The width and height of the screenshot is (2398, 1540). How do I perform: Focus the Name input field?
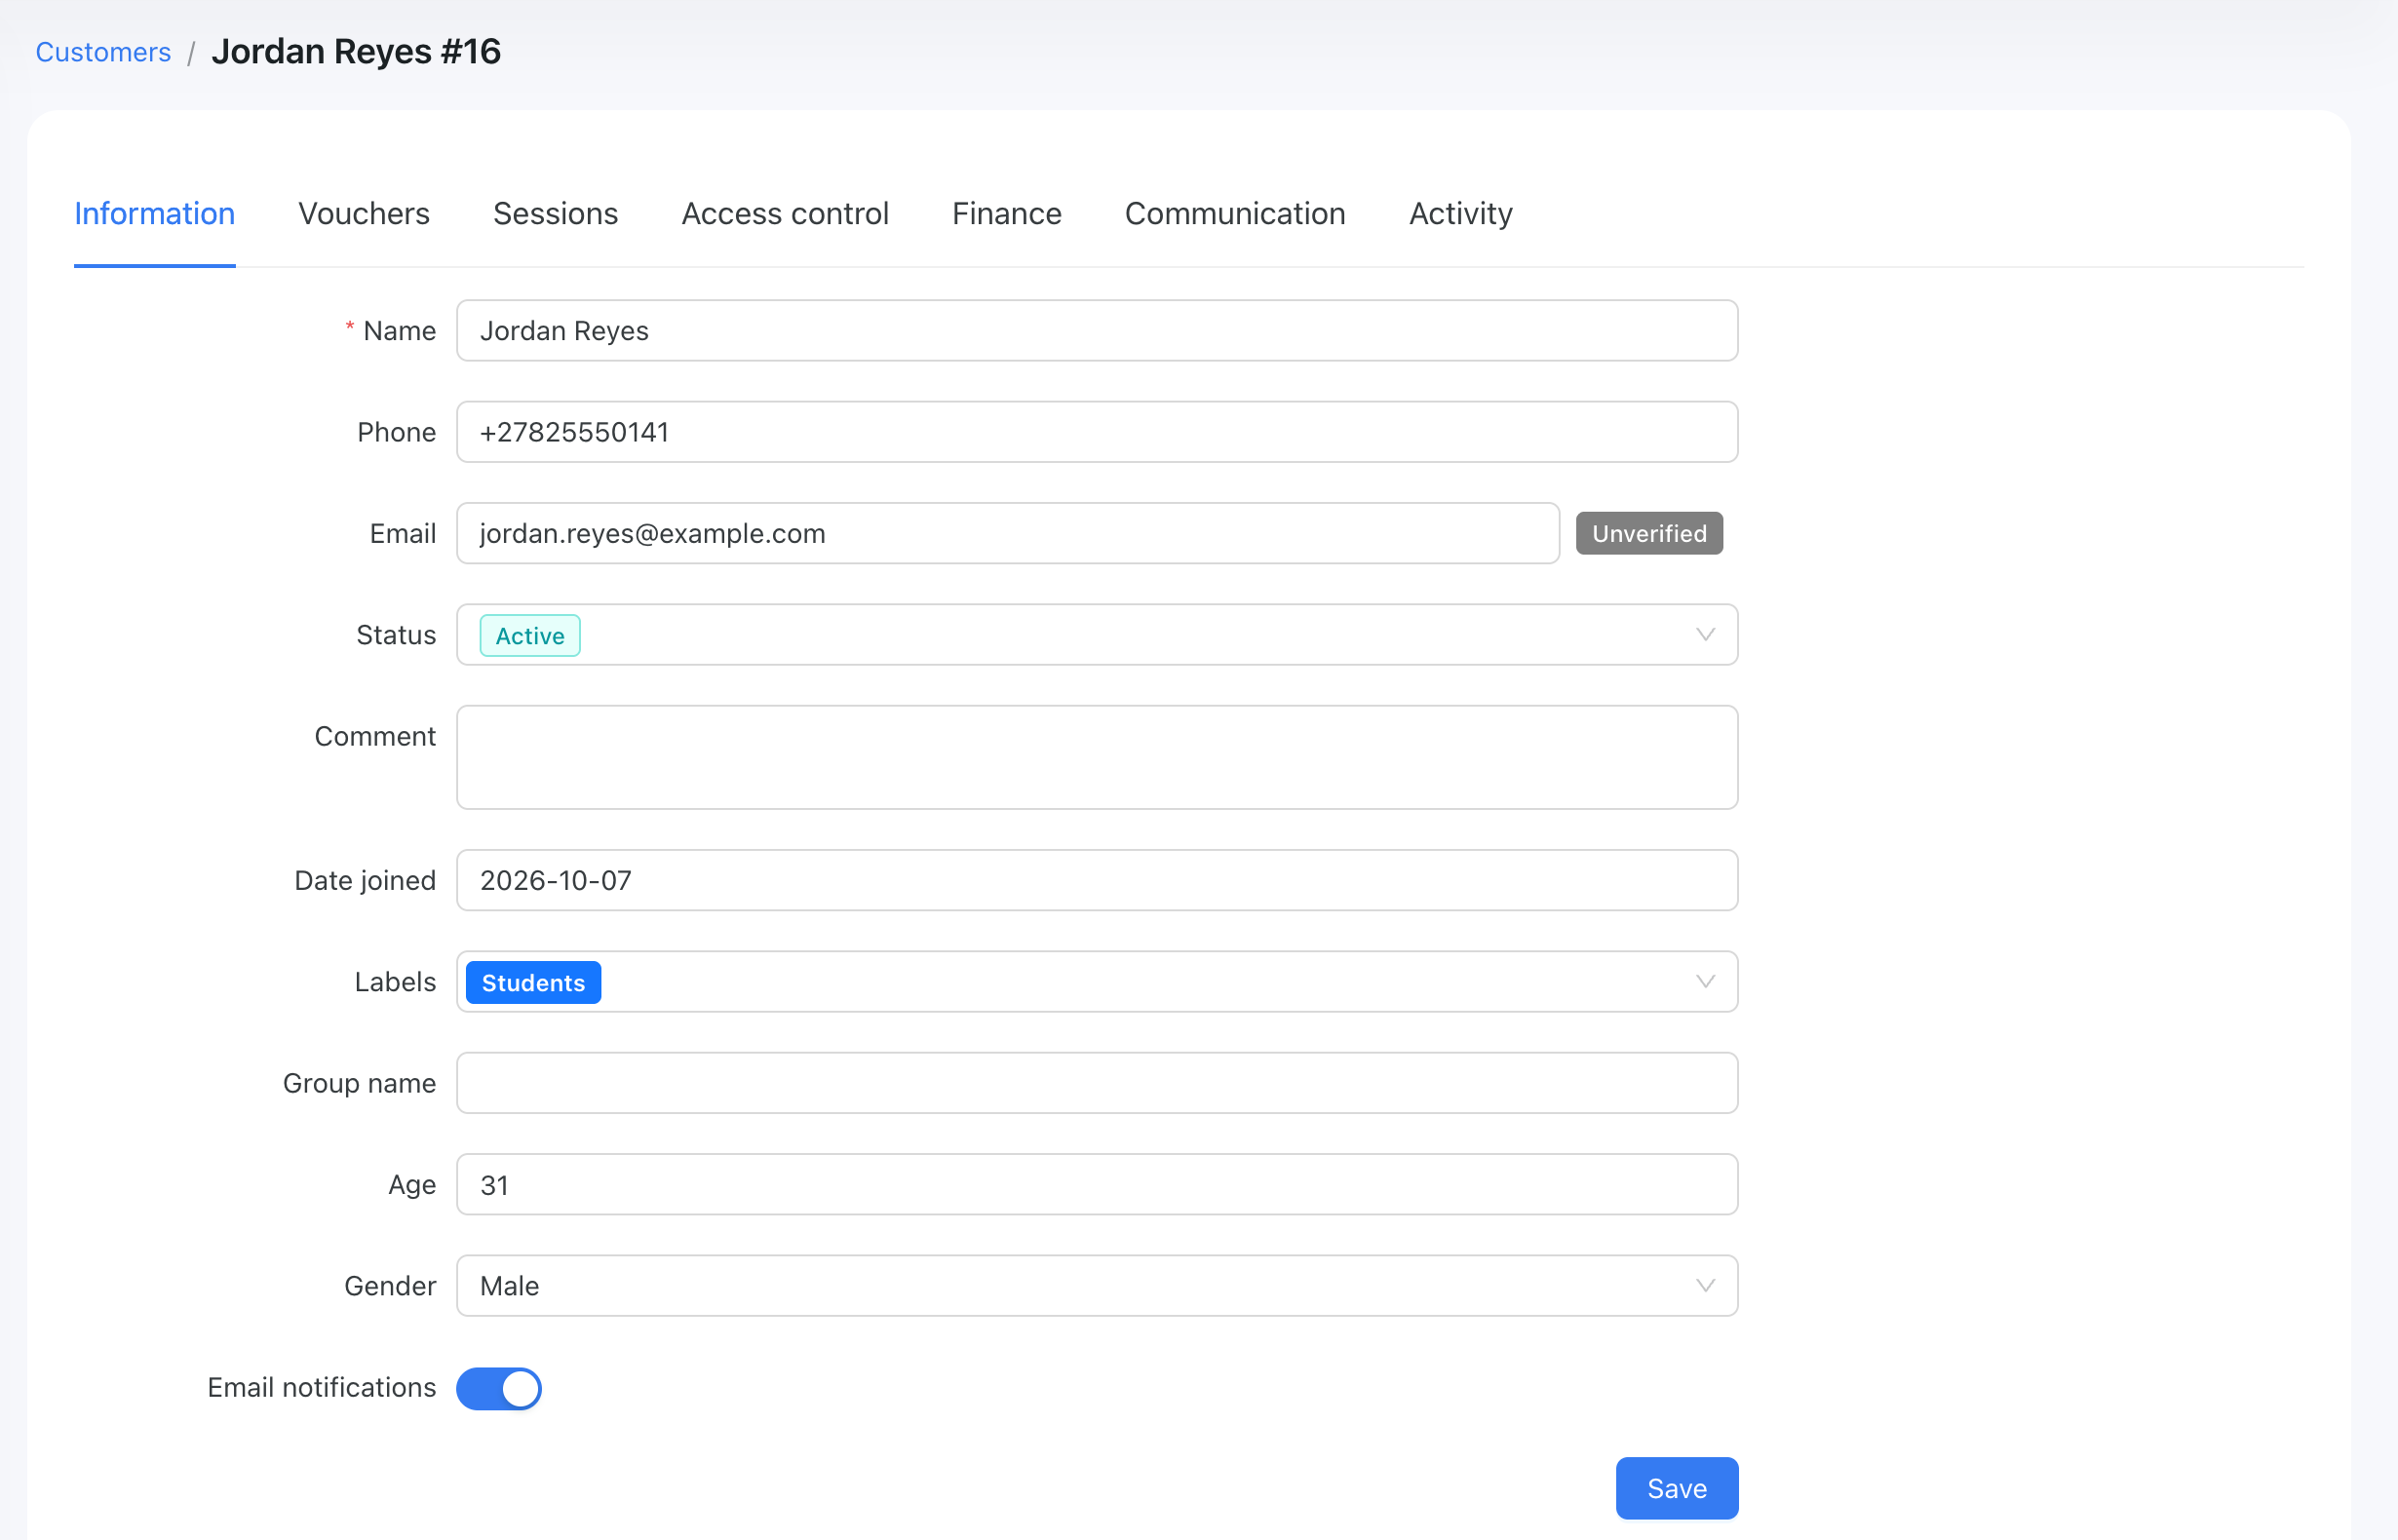pos(1097,331)
